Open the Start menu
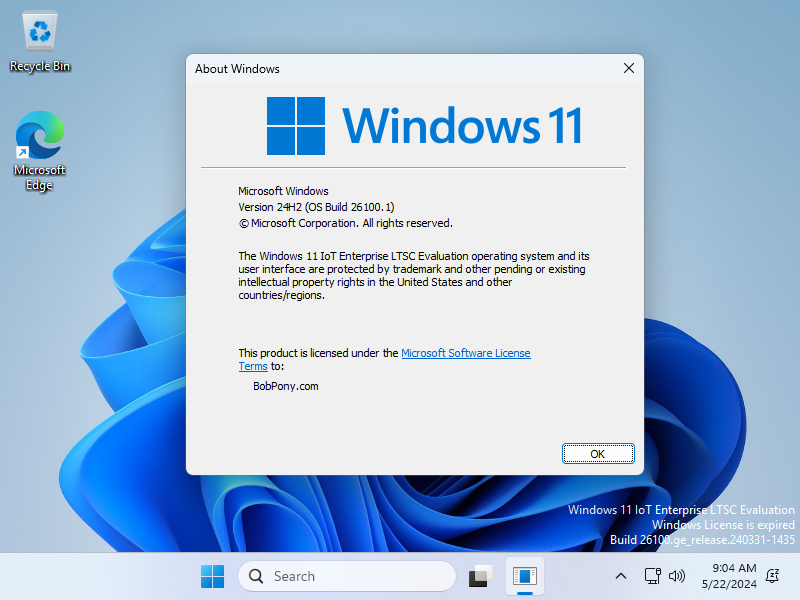Image resolution: width=800 pixels, height=600 pixels. point(212,576)
